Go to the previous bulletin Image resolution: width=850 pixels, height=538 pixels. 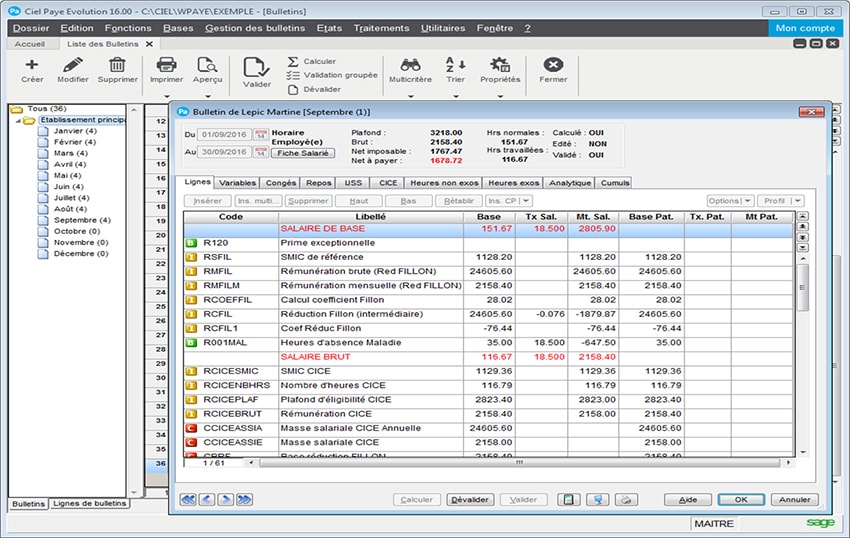point(207,499)
